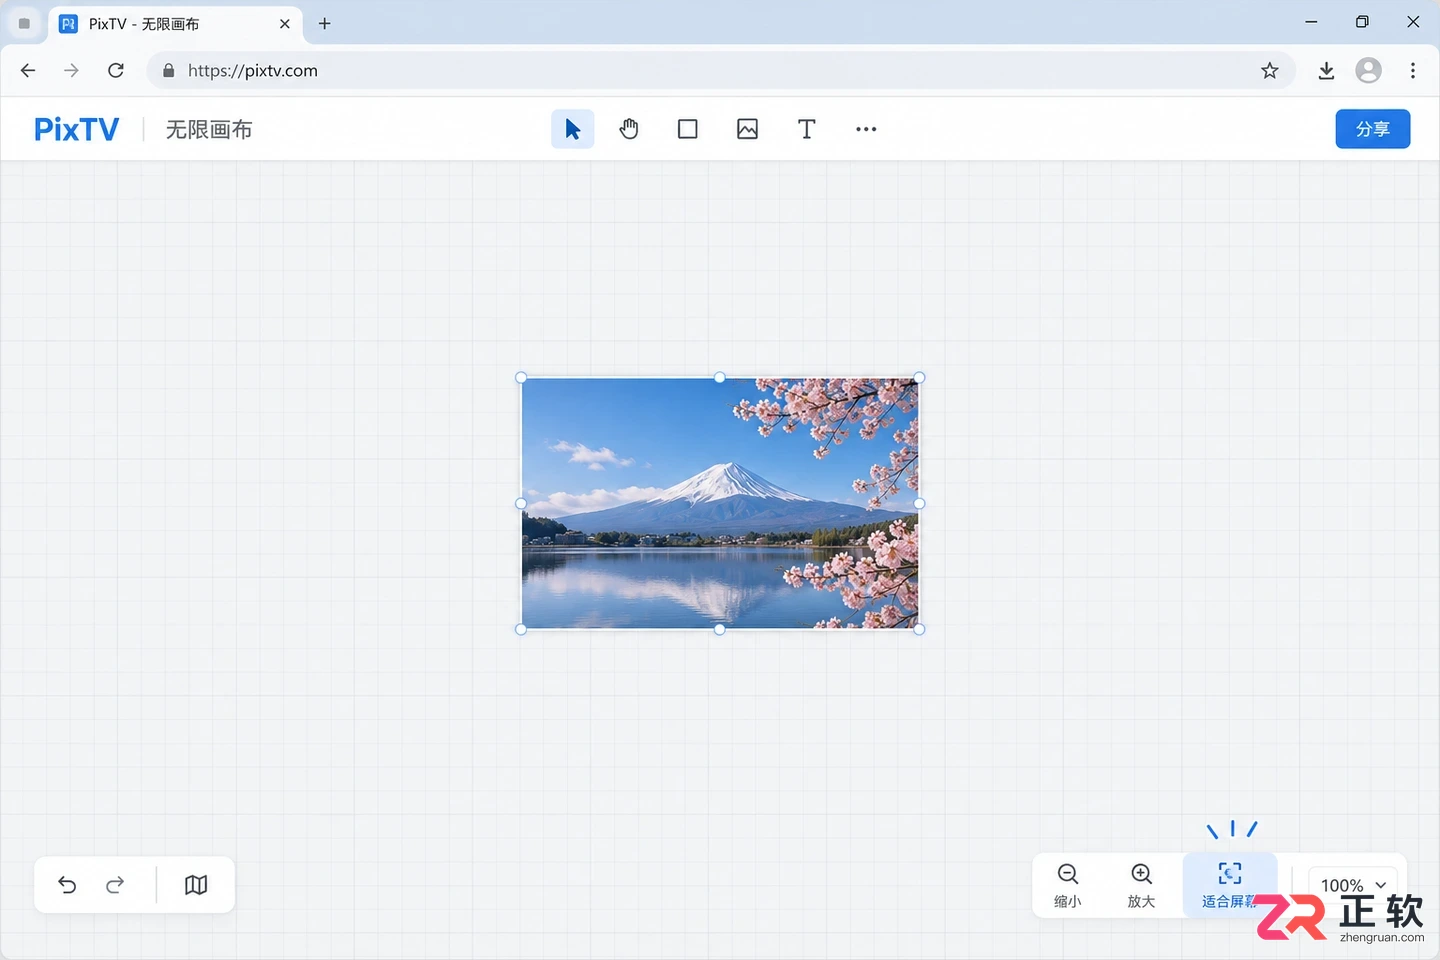Open browser three-dot menu

[1413, 70]
